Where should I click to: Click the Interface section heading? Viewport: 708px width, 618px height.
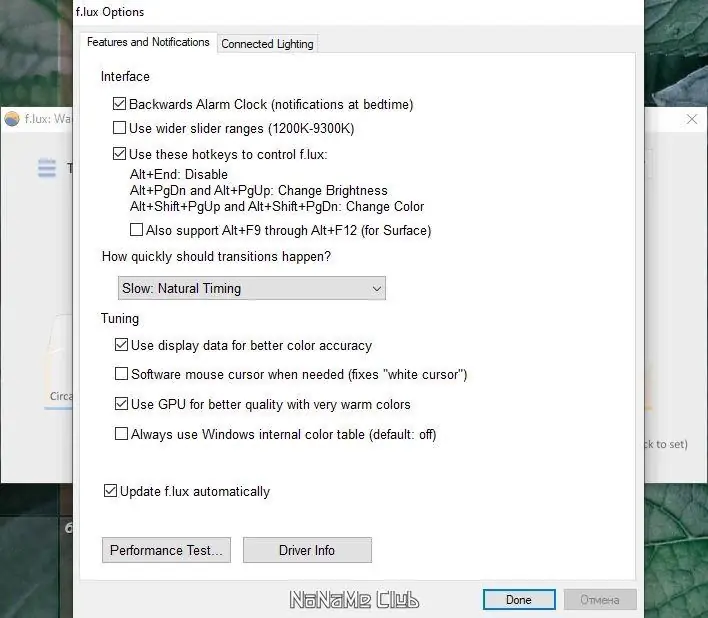point(125,77)
